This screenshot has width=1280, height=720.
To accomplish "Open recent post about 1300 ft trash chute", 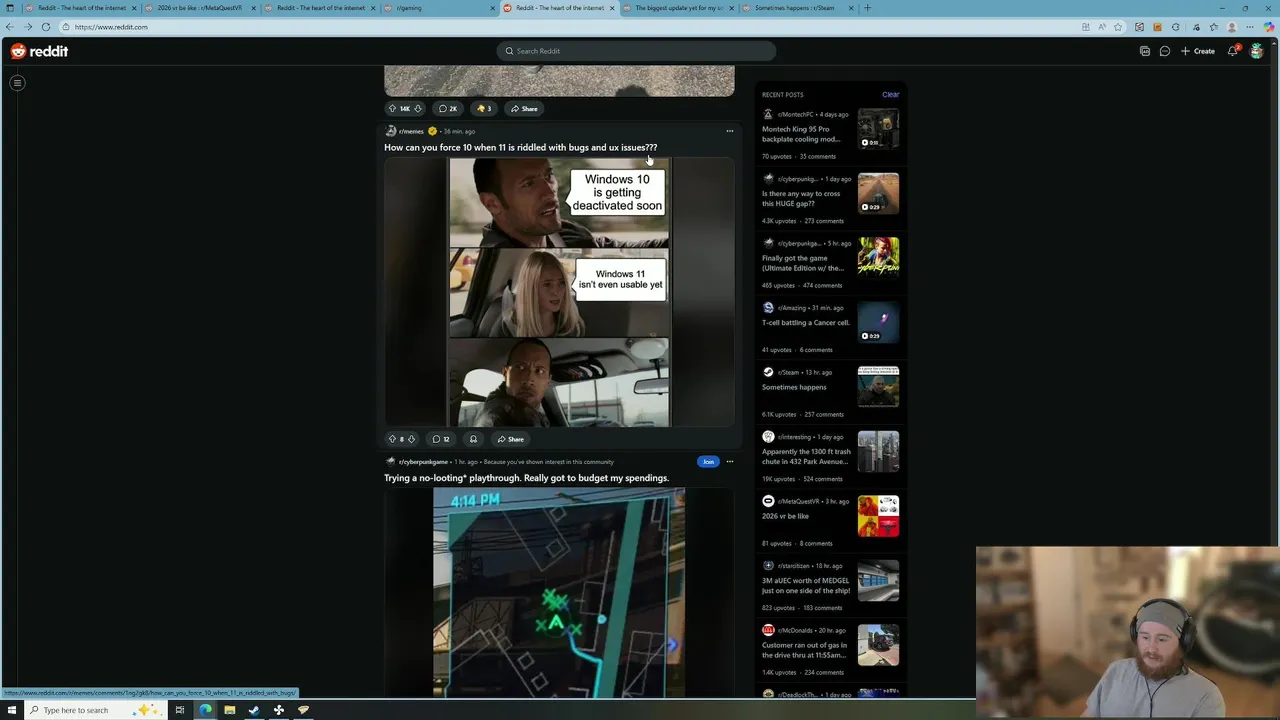I will (806, 456).
